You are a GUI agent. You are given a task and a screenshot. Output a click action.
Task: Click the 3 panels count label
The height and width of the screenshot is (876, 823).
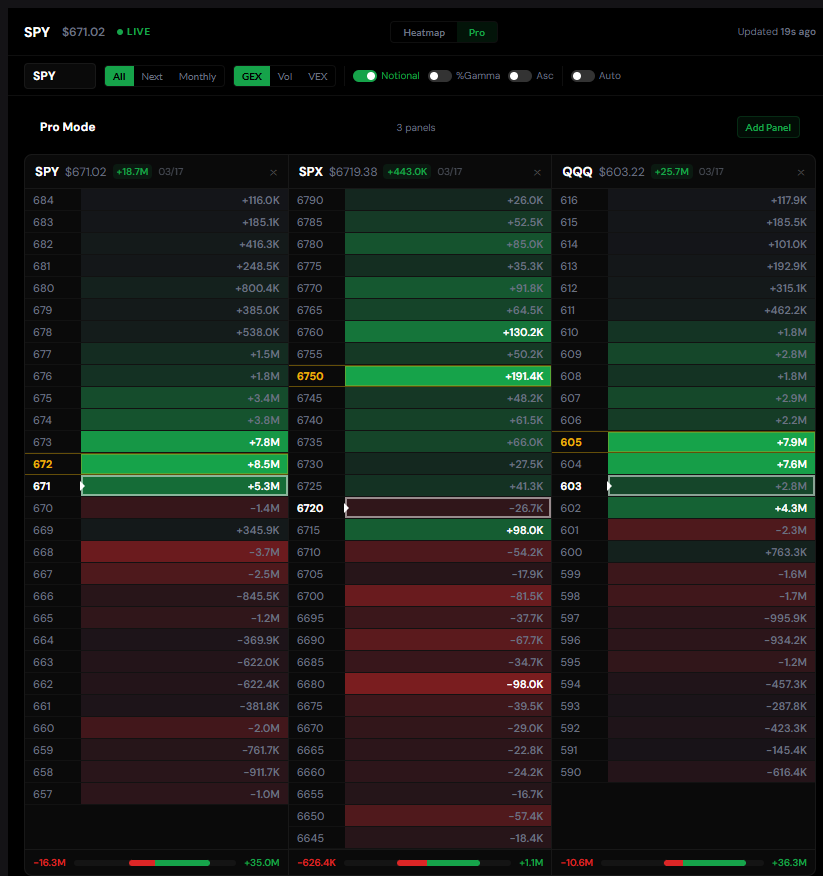pyautogui.click(x=416, y=127)
